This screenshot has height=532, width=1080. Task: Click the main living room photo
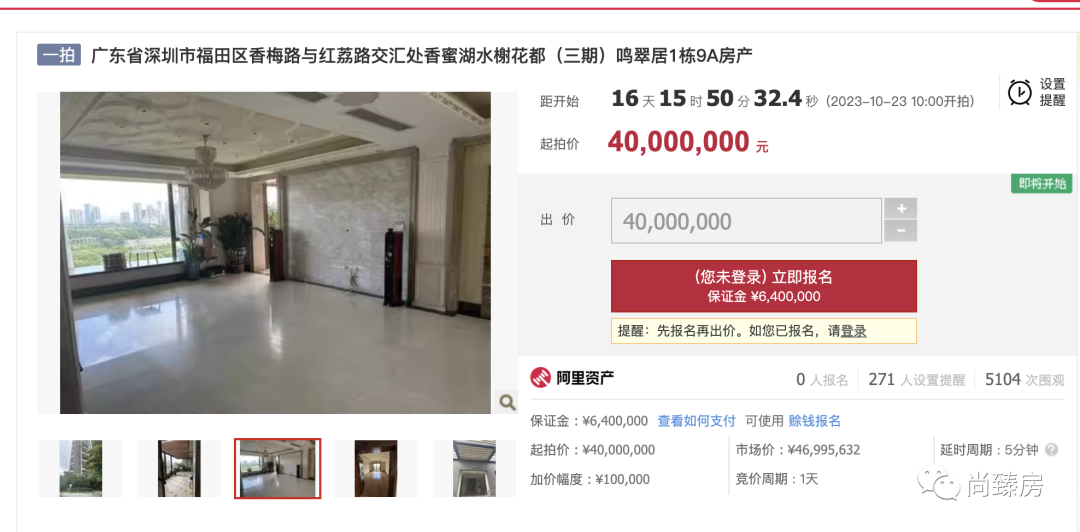click(276, 253)
